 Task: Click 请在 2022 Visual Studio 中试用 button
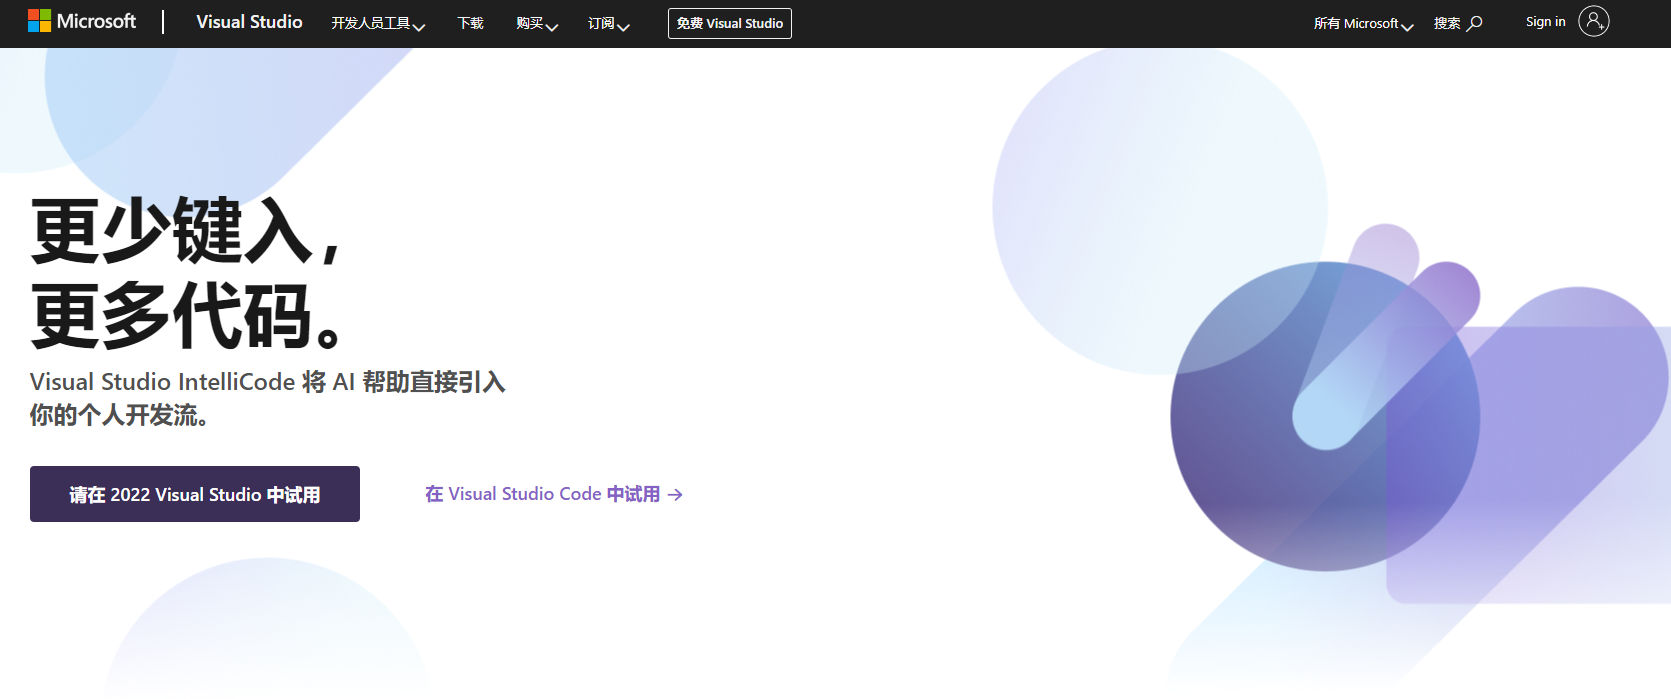[x=195, y=494]
